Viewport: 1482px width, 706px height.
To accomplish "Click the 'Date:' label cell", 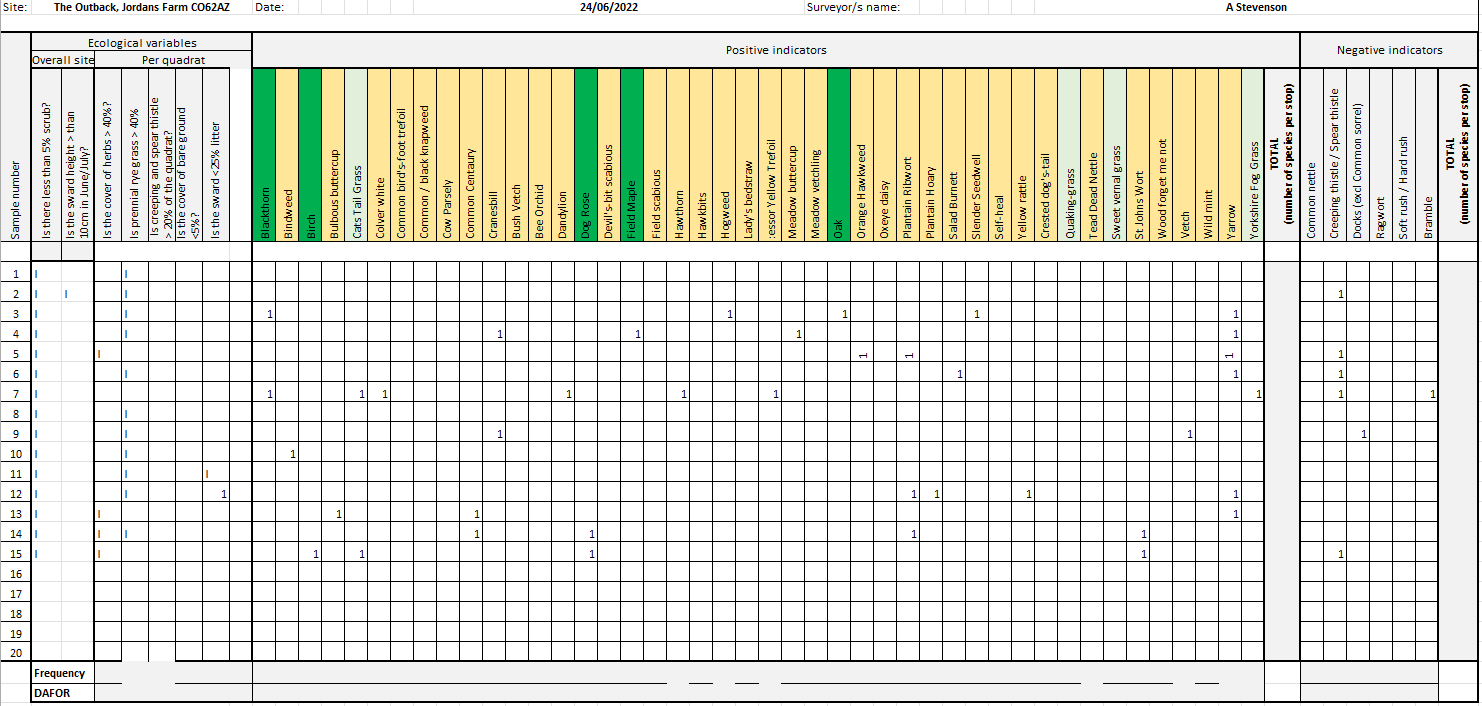I will click(270, 7).
